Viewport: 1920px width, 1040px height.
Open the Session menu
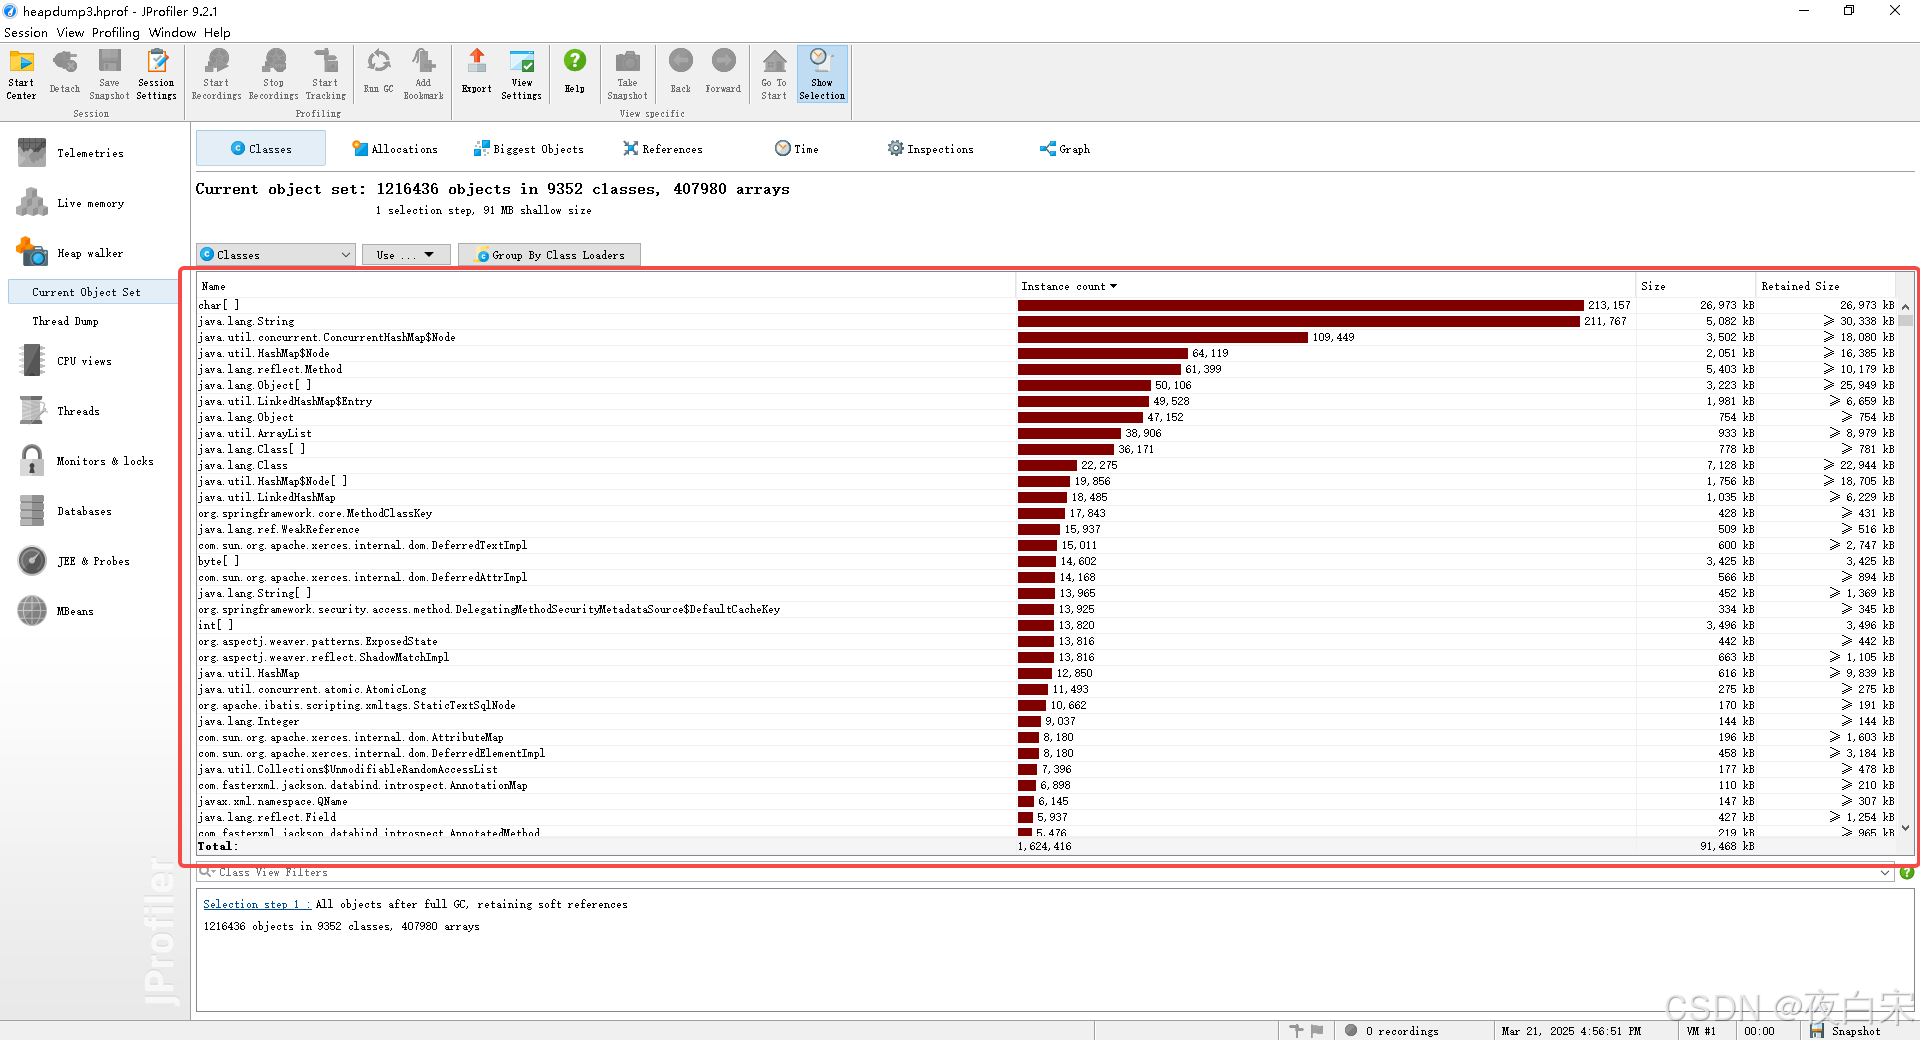[x=26, y=32]
